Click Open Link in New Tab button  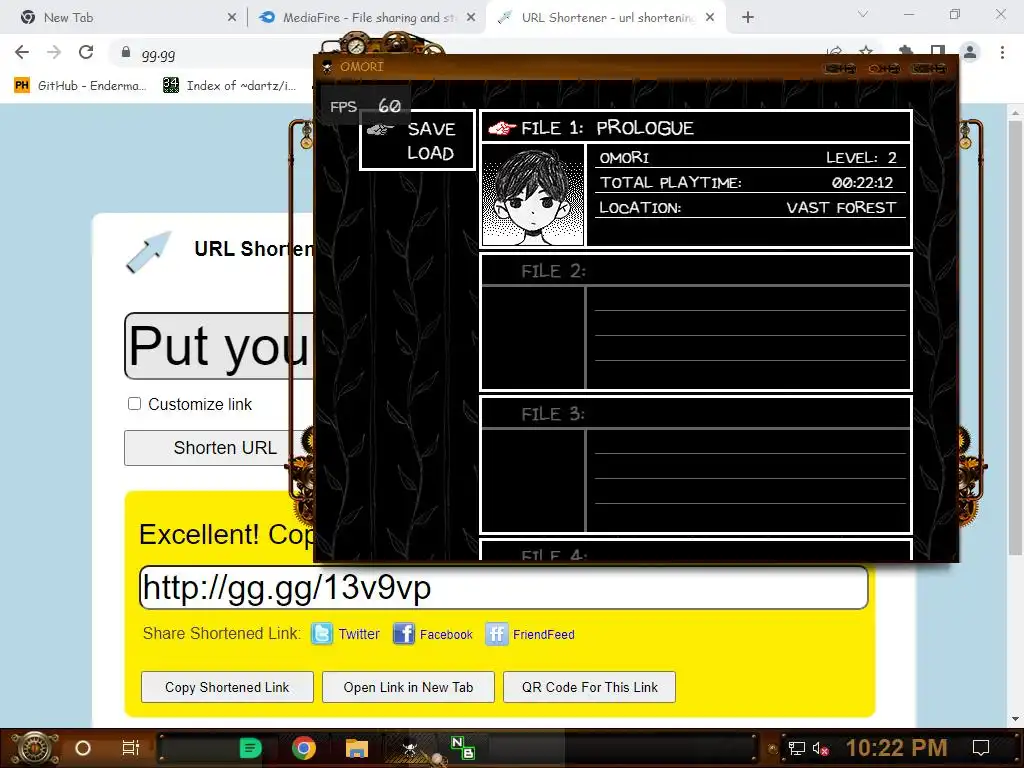click(408, 687)
